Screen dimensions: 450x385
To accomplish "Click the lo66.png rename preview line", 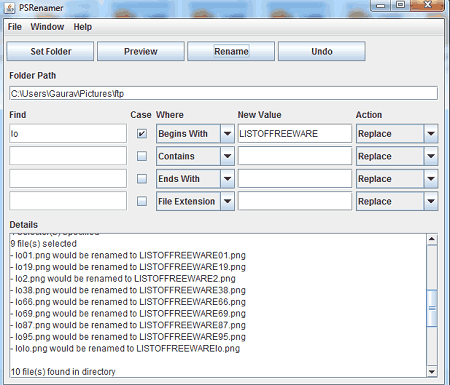I will pos(128,302).
